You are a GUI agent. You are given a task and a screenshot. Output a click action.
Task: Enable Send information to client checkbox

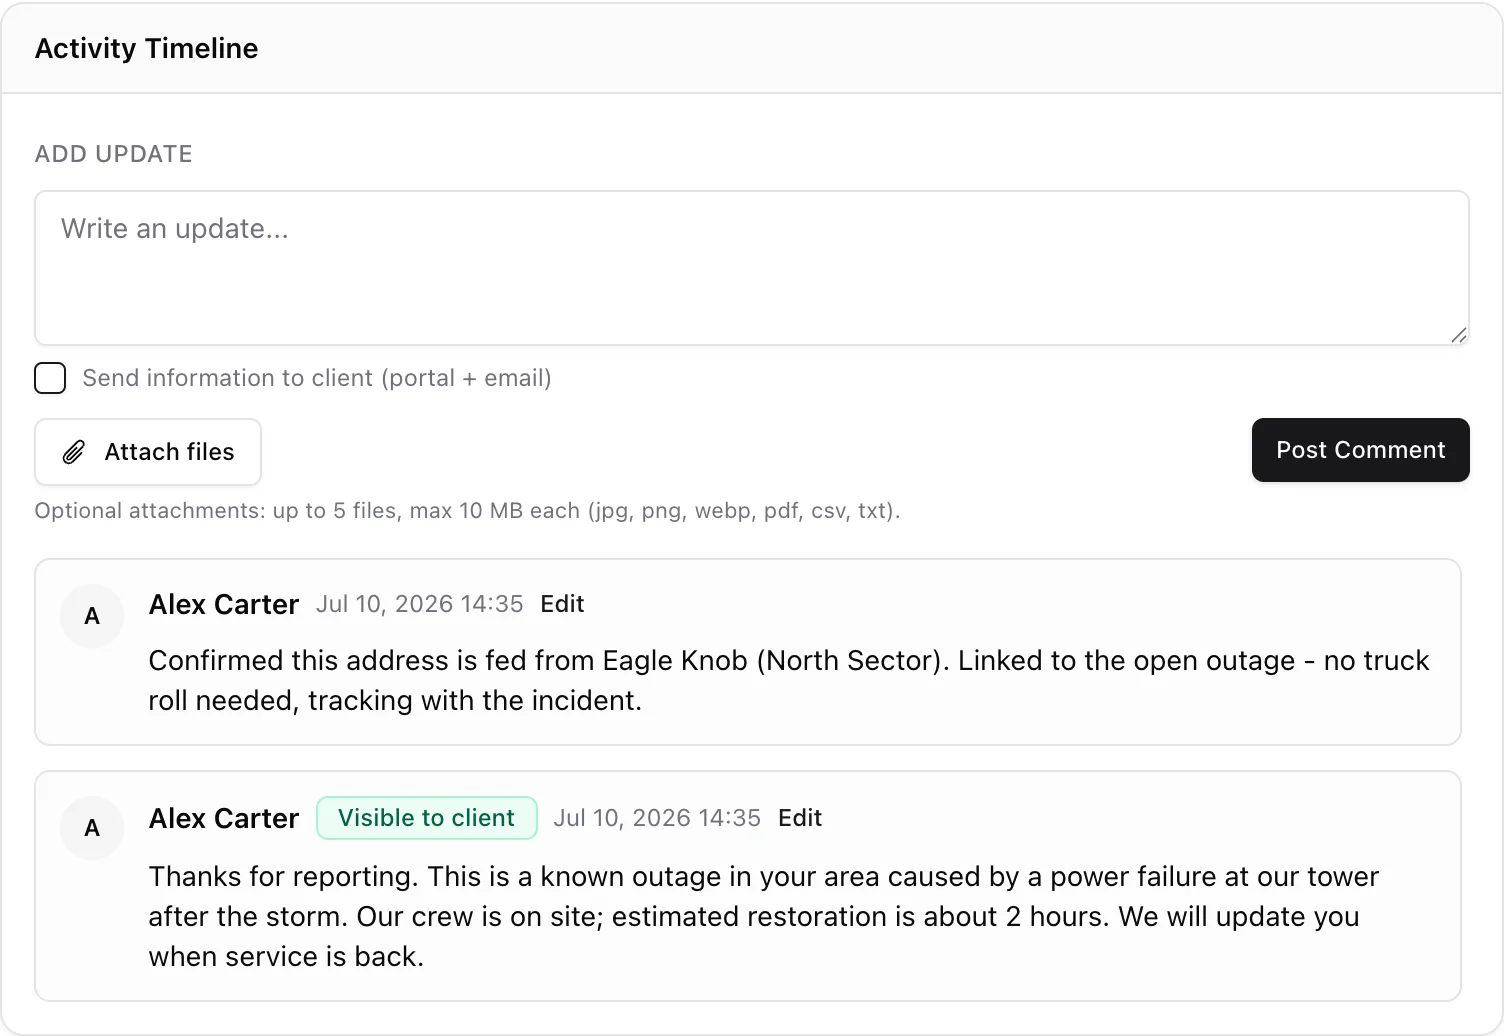(50, 378)
